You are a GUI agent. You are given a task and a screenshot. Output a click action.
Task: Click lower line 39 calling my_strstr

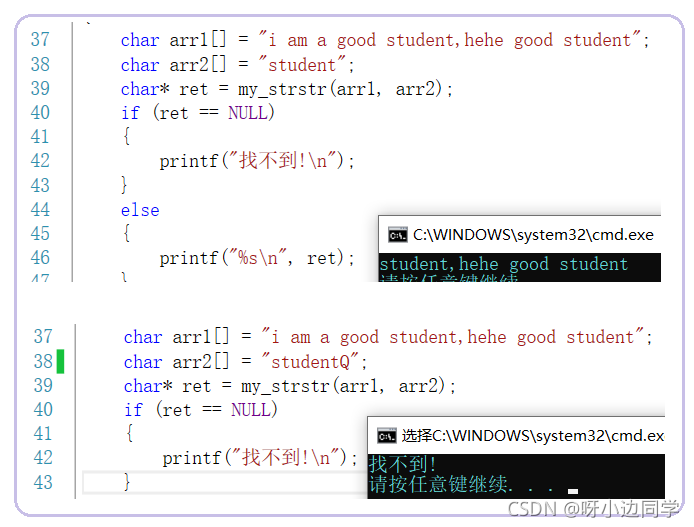(x=289, y=386)
